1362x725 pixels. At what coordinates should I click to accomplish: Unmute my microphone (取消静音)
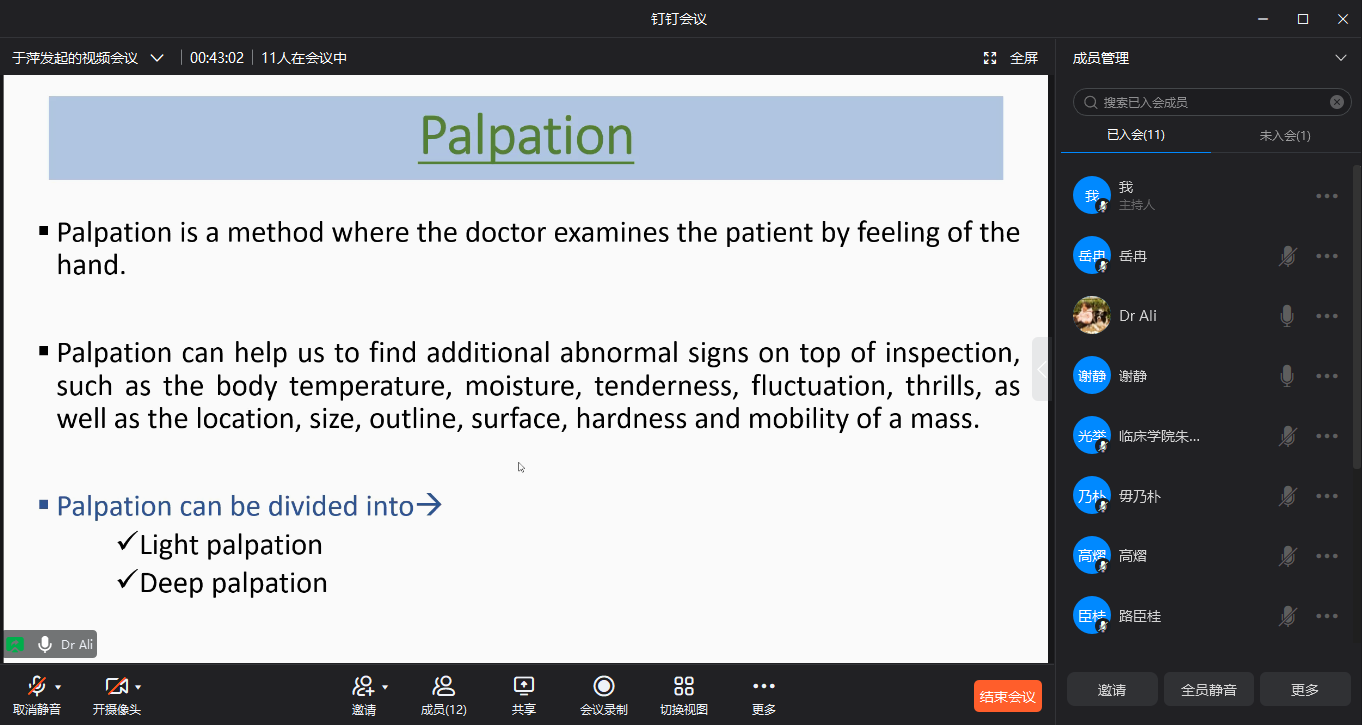click(x=37, y=686)
